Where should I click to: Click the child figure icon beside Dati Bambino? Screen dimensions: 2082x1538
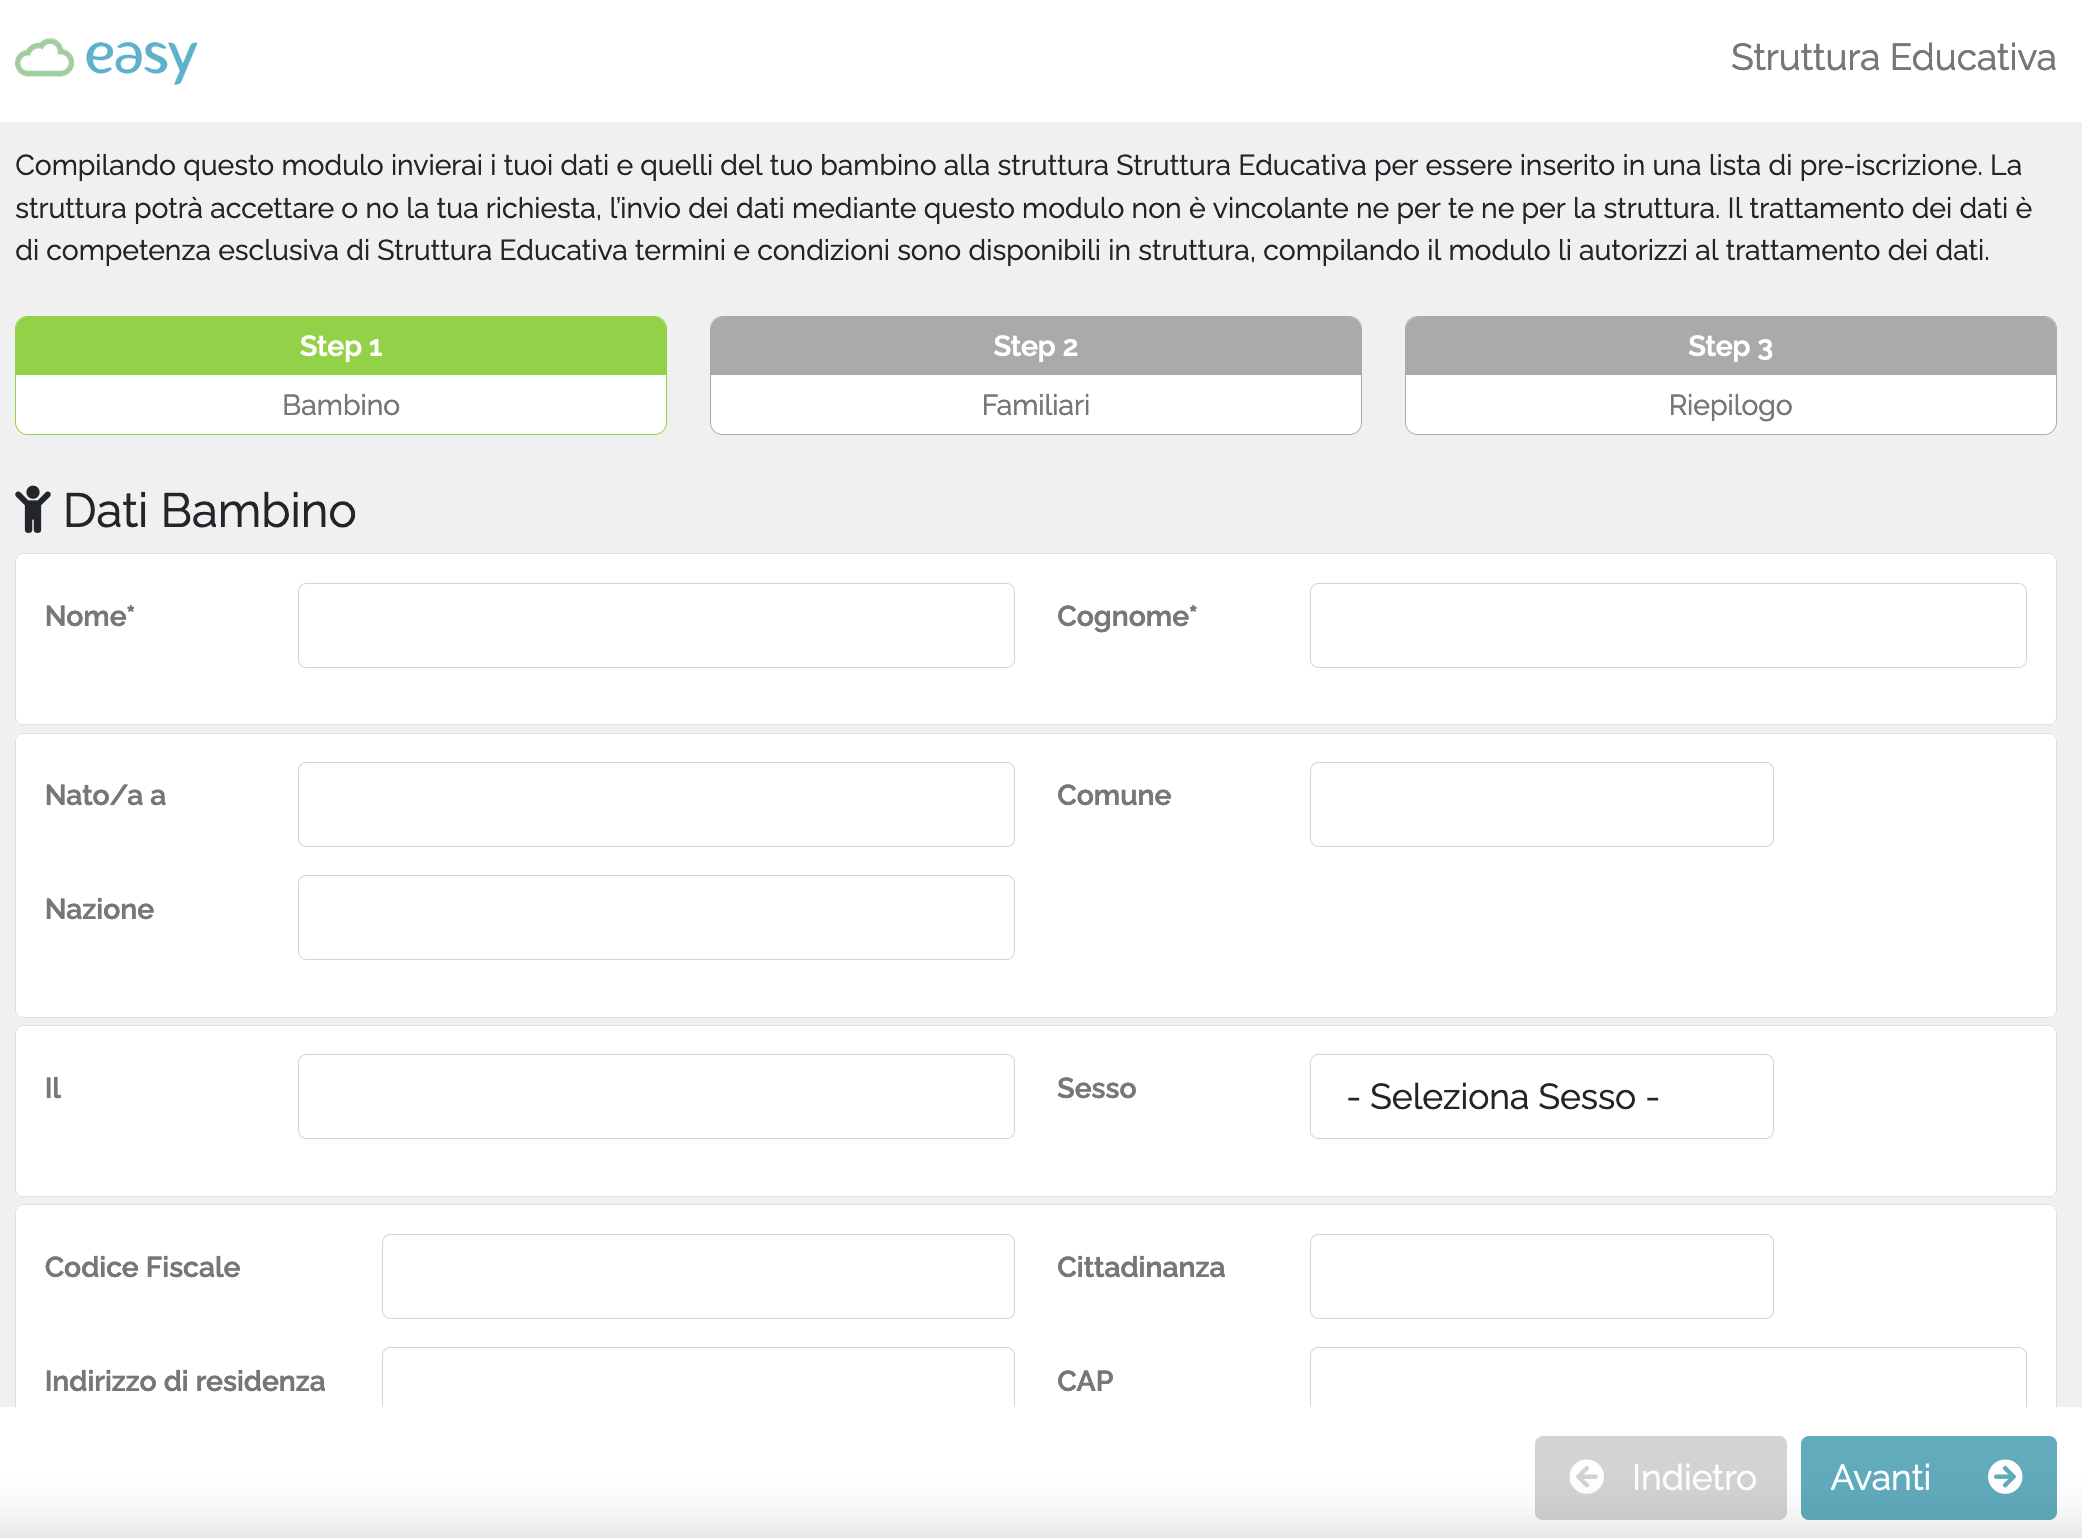tap(33, 509)
